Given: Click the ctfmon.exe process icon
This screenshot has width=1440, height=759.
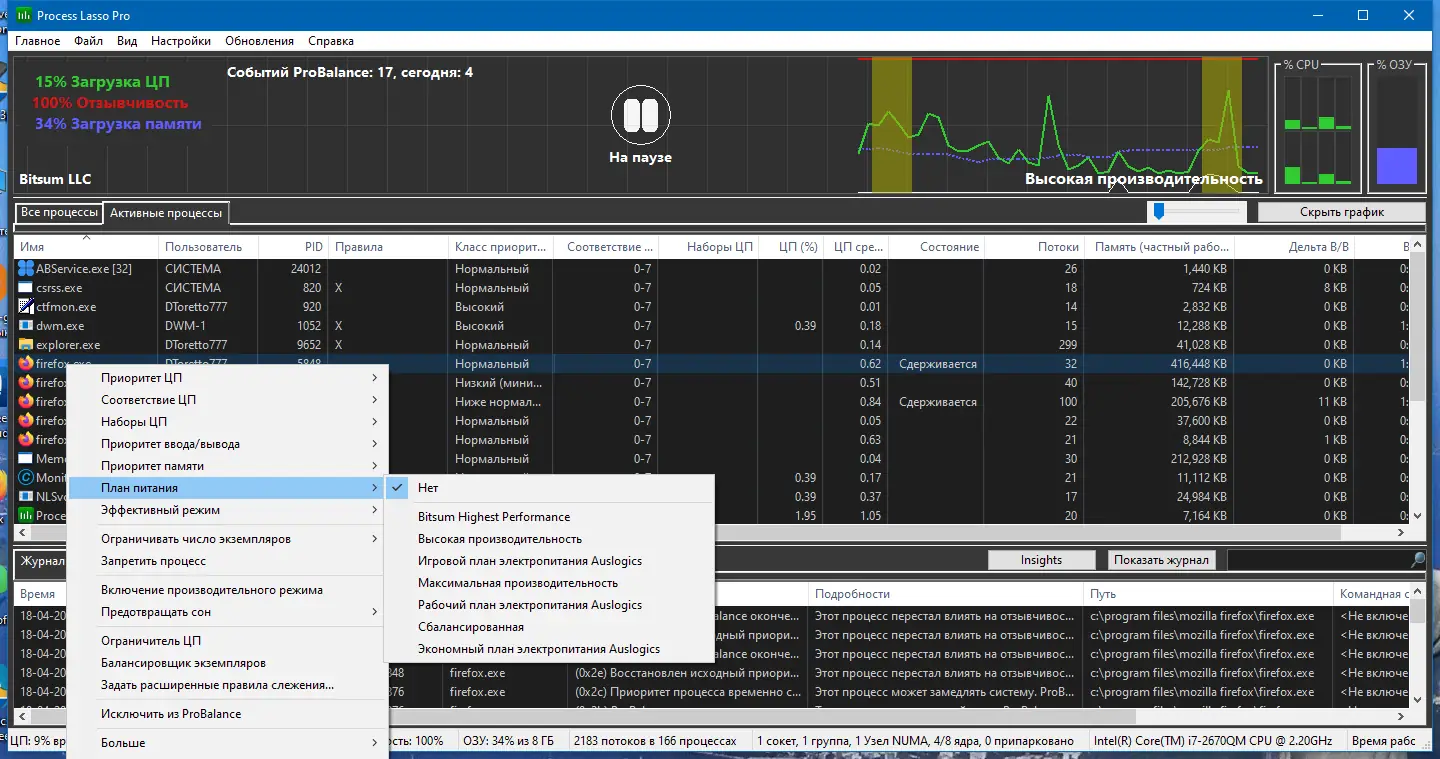Looking at the screenshot, I should (x=26, y=307).
